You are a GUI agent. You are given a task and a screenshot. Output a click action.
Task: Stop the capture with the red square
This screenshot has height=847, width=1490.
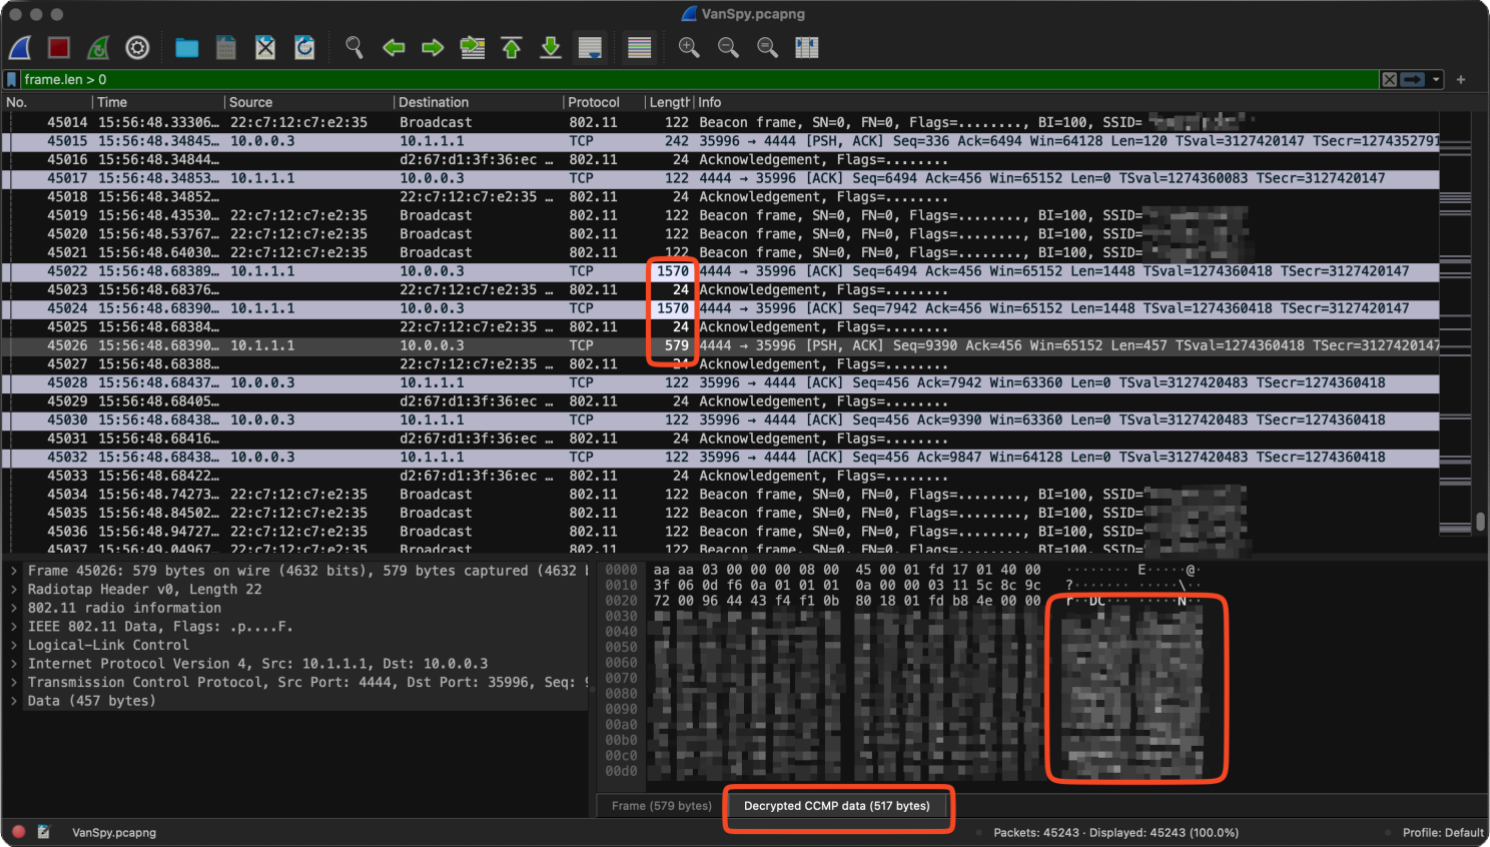[59, 47]
